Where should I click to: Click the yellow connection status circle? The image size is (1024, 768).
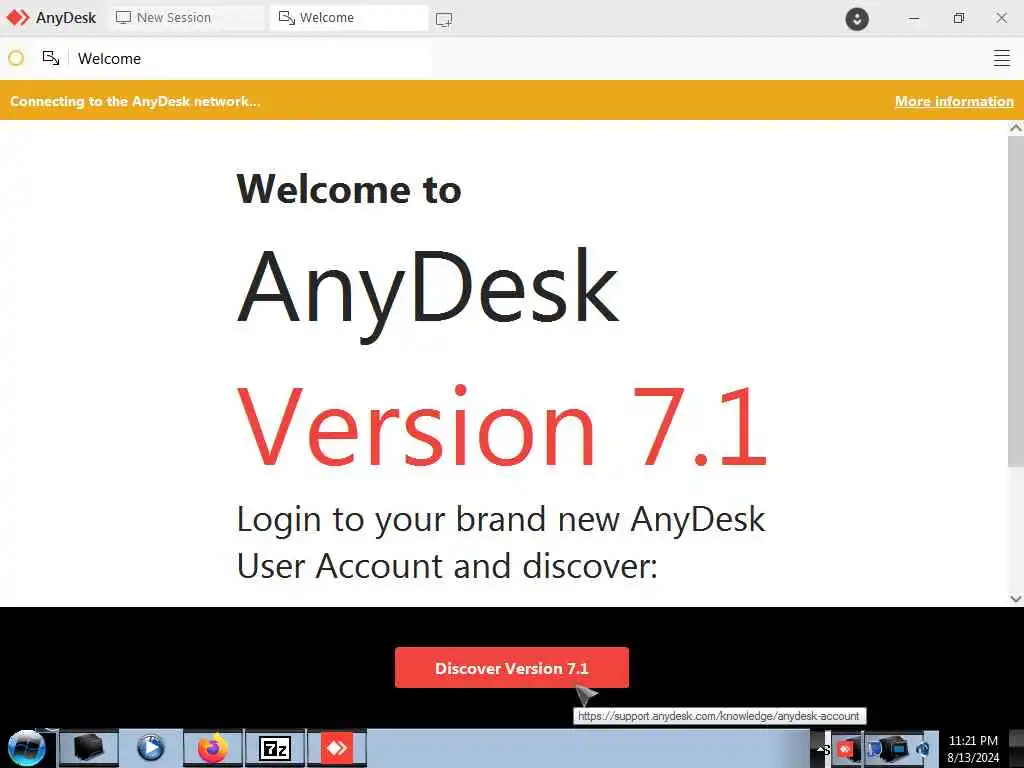coord(16,58)
